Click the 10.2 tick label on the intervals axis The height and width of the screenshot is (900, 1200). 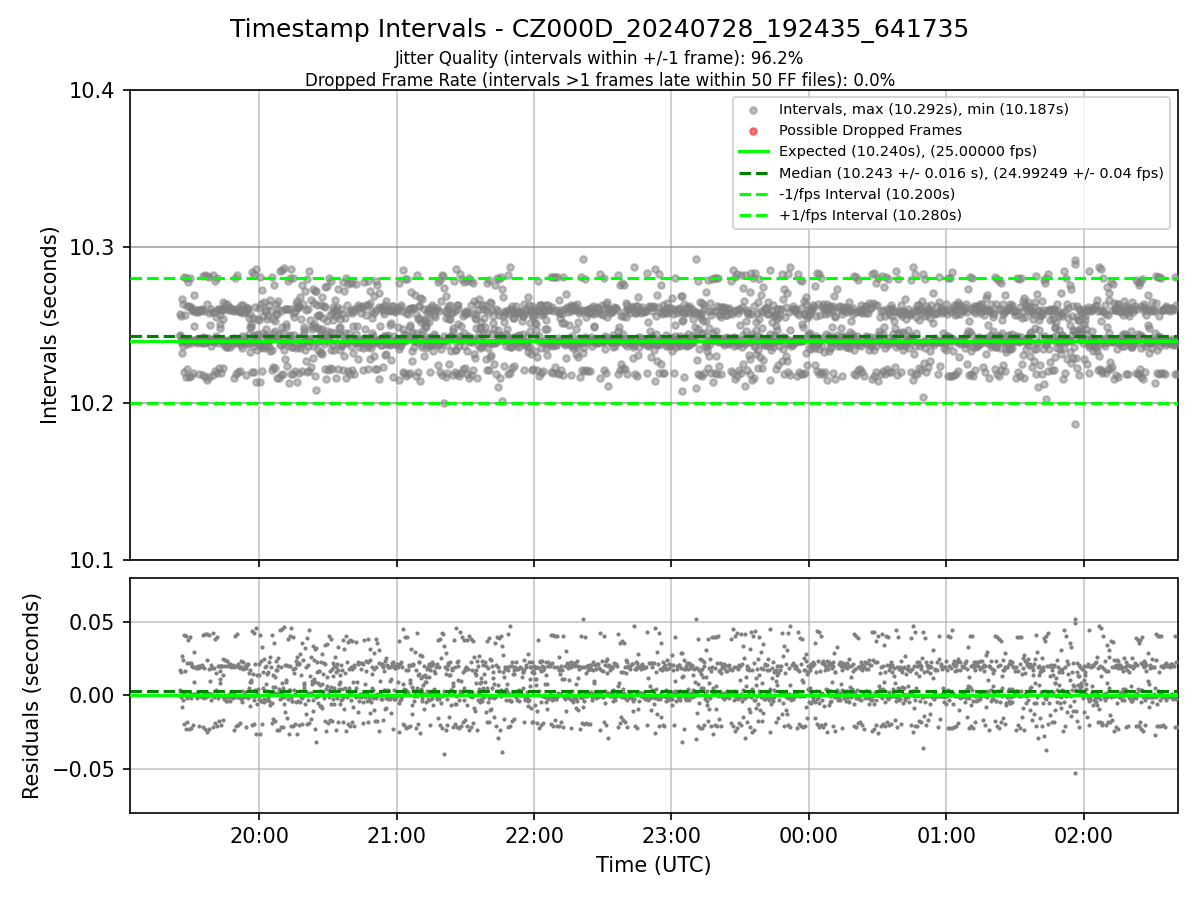(x=94, y=404)
